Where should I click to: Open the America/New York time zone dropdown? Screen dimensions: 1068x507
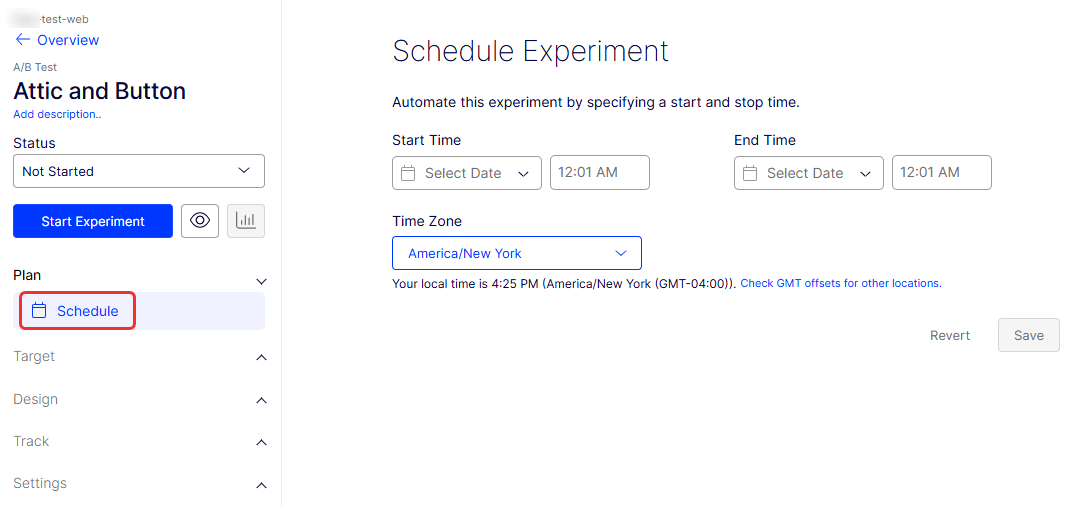point(516,253)
